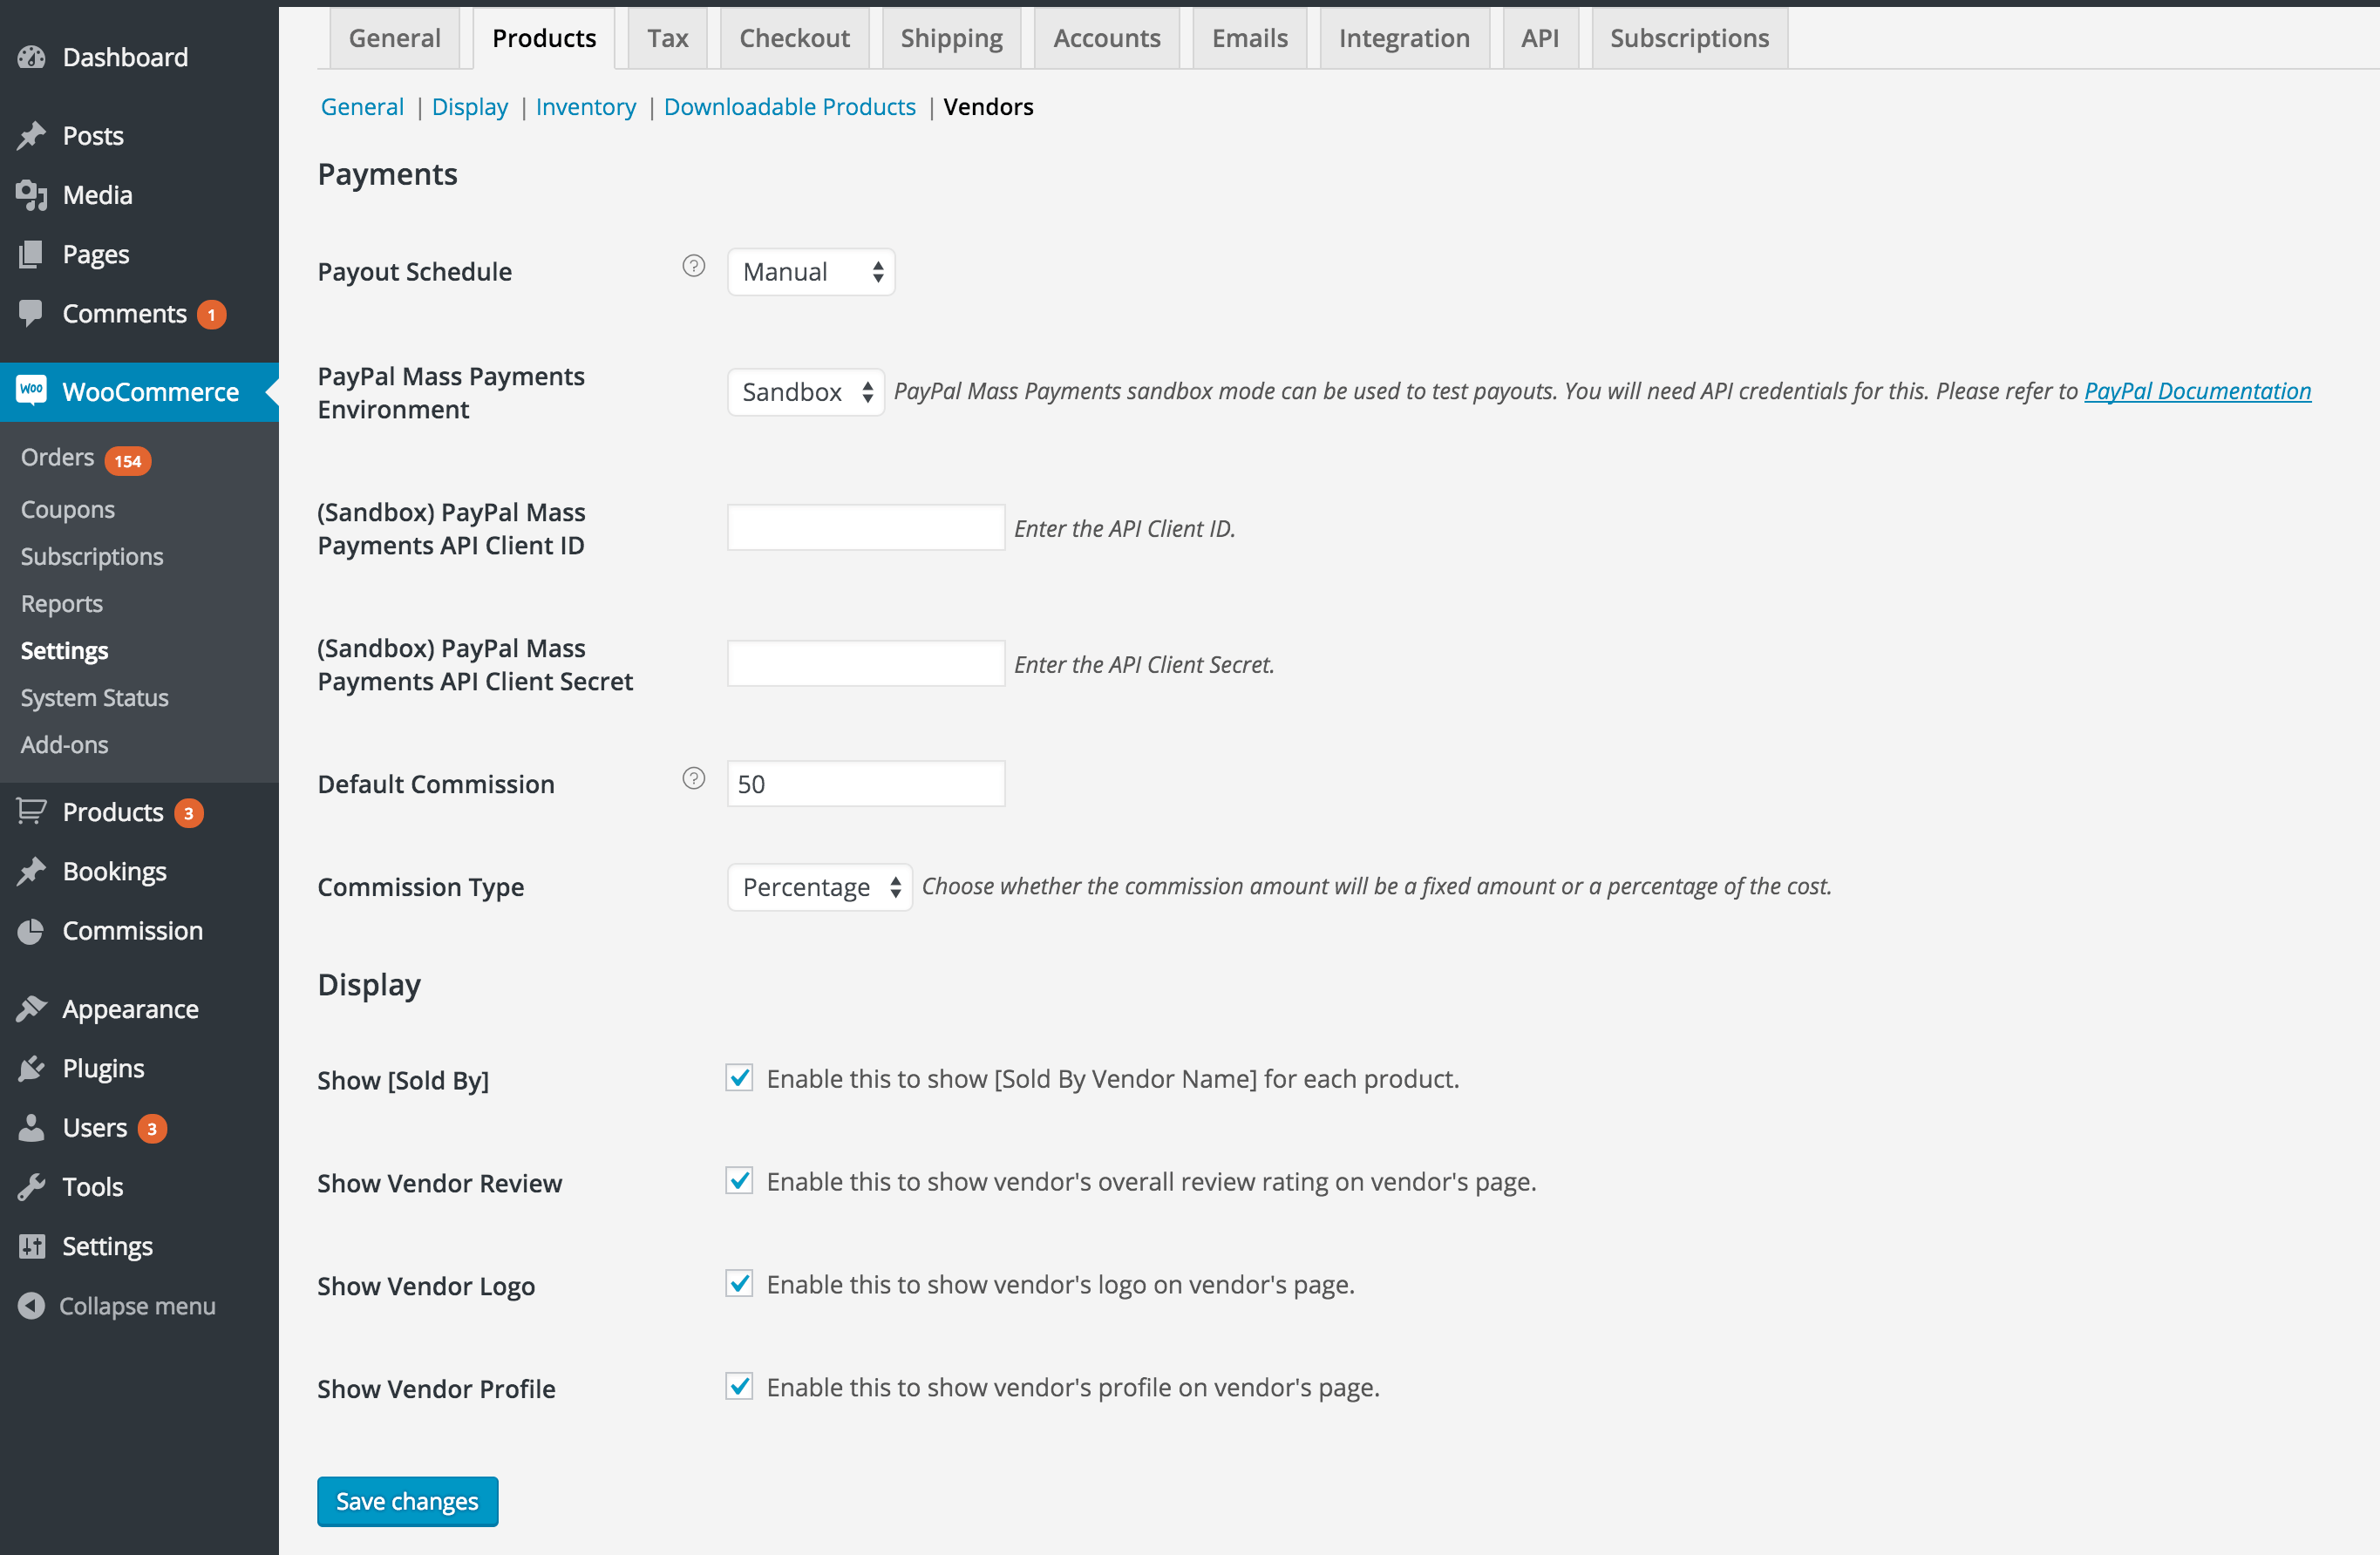The image size is (2380, 1555).
Task: Open the Downloadable Products subsection
Action: [789, 106]
